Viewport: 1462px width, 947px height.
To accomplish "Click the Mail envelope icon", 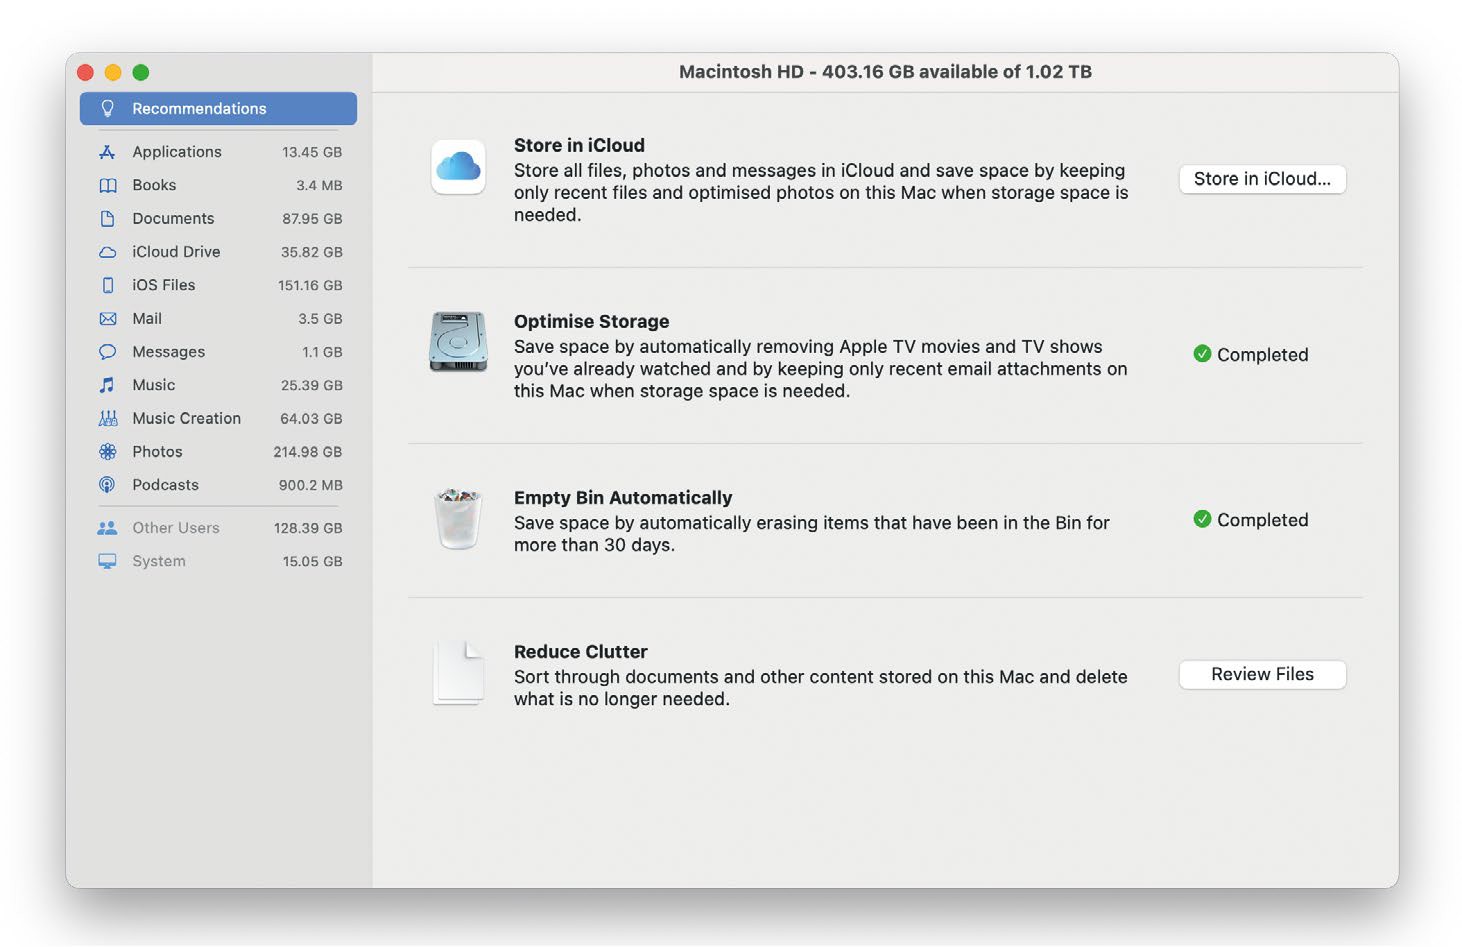I will pyautogui.click(x=108, y=319).
